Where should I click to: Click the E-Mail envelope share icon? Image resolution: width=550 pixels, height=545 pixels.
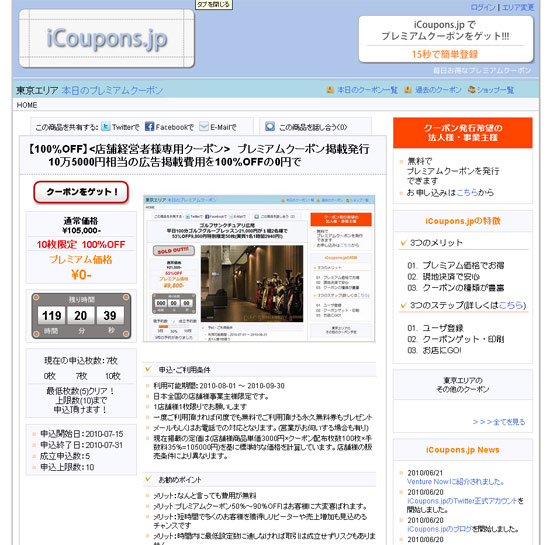204,126
